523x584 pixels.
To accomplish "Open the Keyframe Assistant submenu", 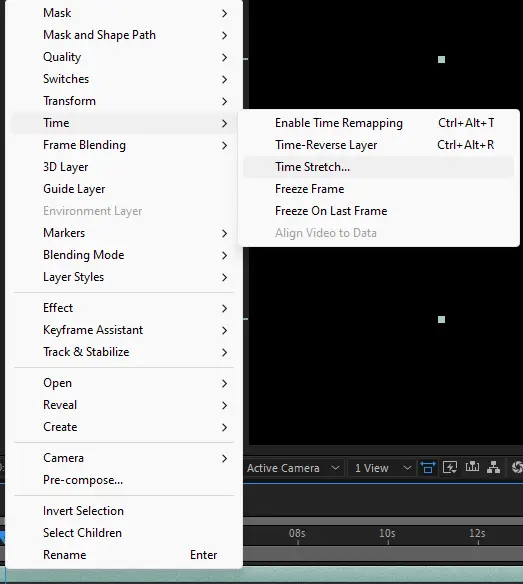I will (124, 330).
